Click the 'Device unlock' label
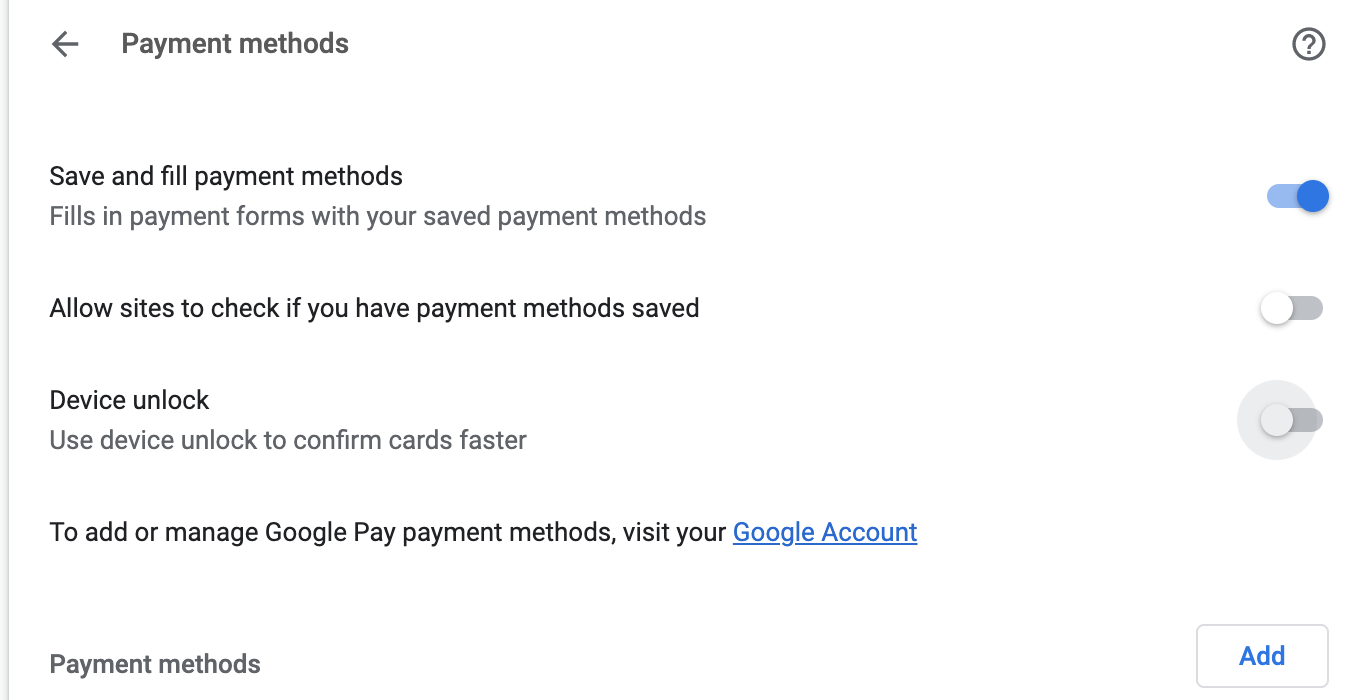The width and height of the screenshot is (1358, 700). (x=129, y=400)
